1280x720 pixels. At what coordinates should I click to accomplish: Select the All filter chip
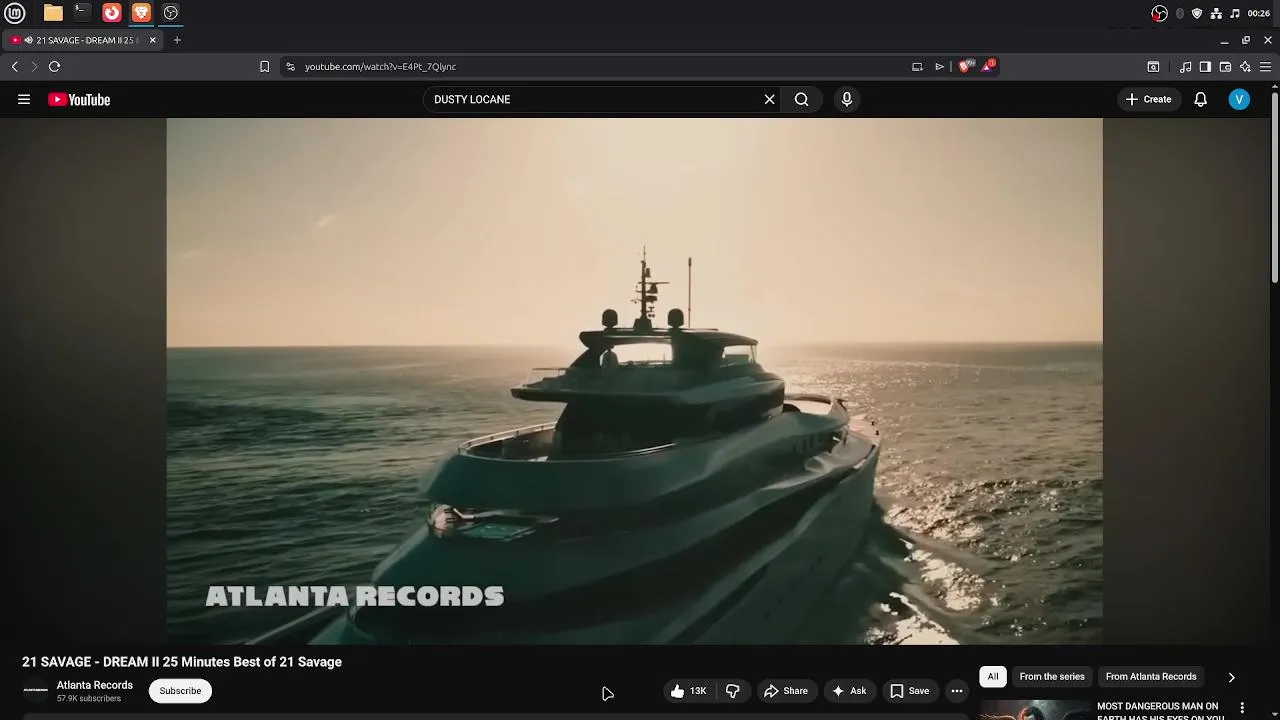pos(993,677)
